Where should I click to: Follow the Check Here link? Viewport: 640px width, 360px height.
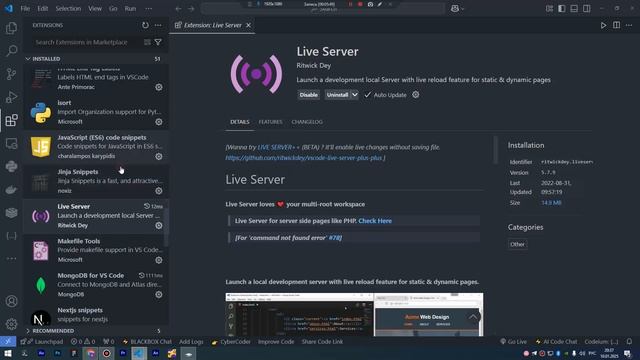pyautogui.click(x=375, y=221)
